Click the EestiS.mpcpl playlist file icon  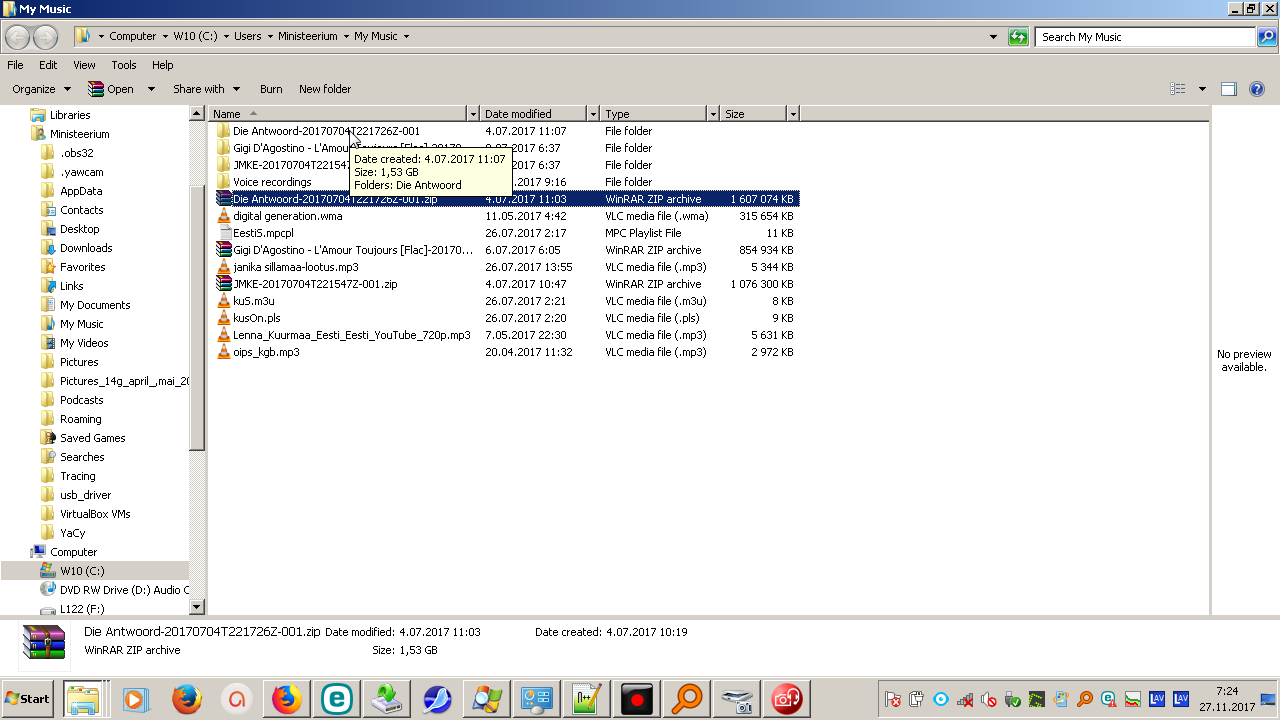click(x=224, y=233)
